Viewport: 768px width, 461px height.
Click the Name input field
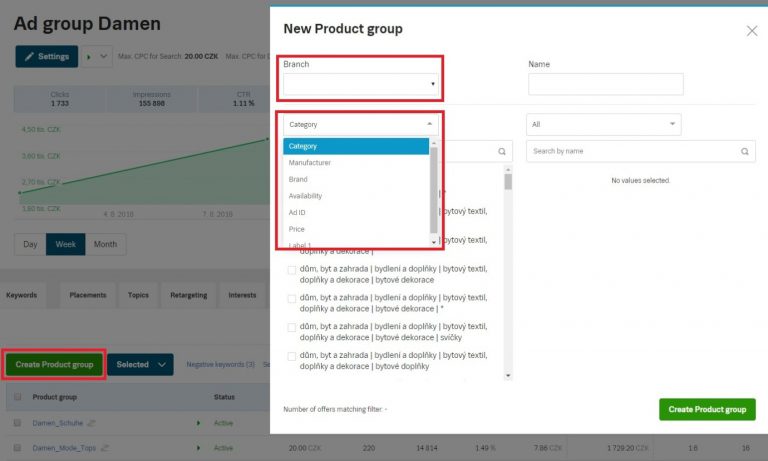[x=605, y=84]
